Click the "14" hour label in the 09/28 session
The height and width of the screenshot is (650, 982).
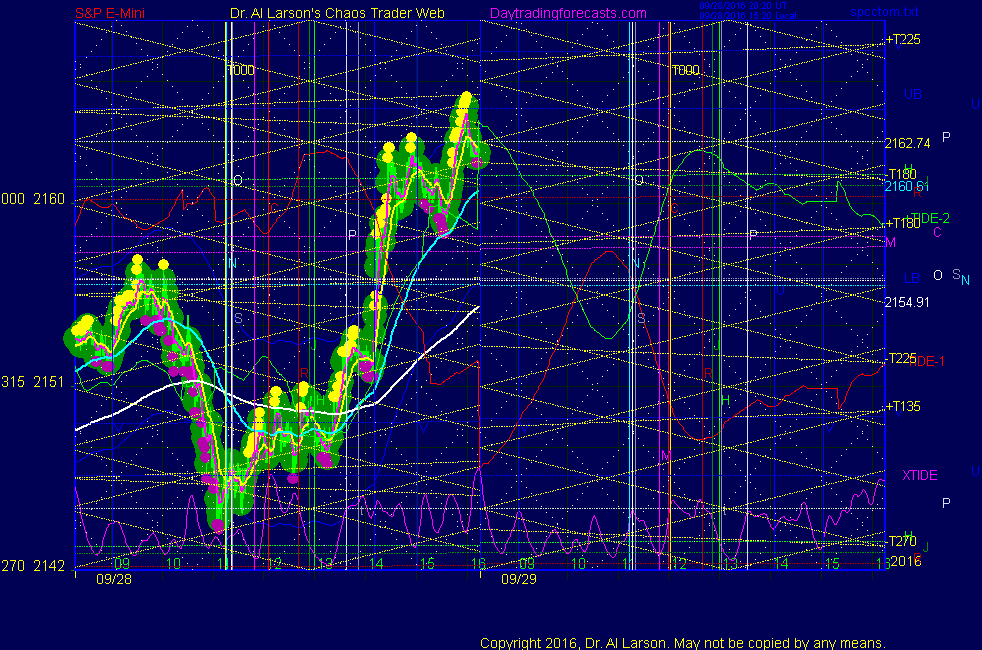376,564
